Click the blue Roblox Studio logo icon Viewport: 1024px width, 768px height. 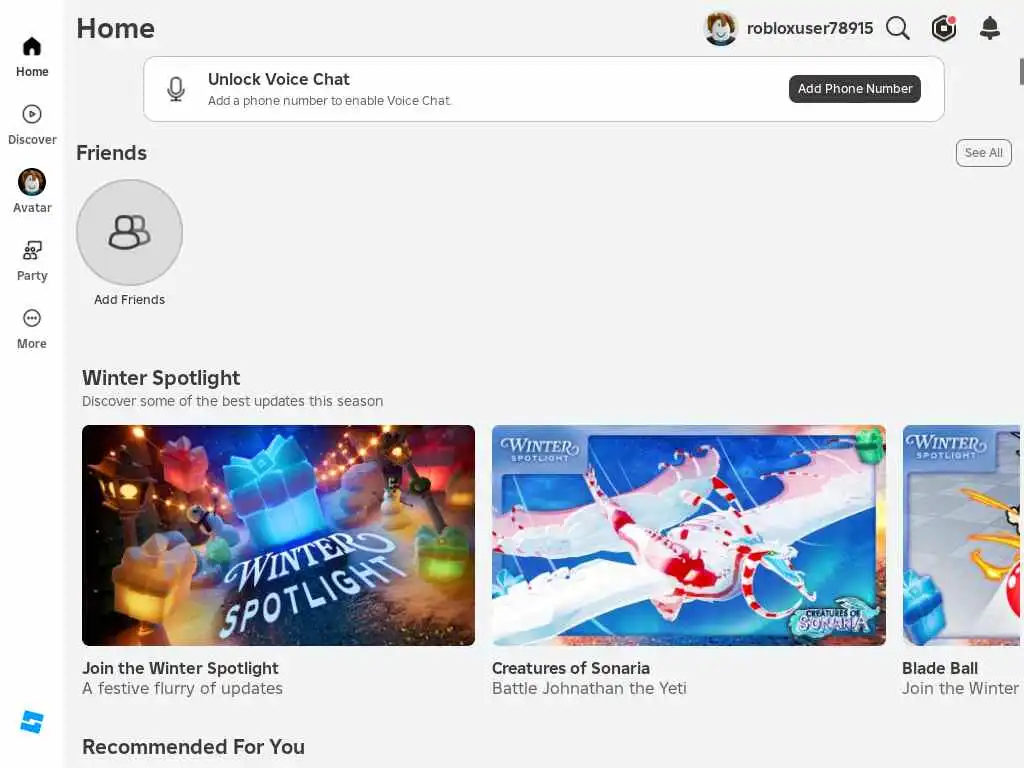(31, 722)
